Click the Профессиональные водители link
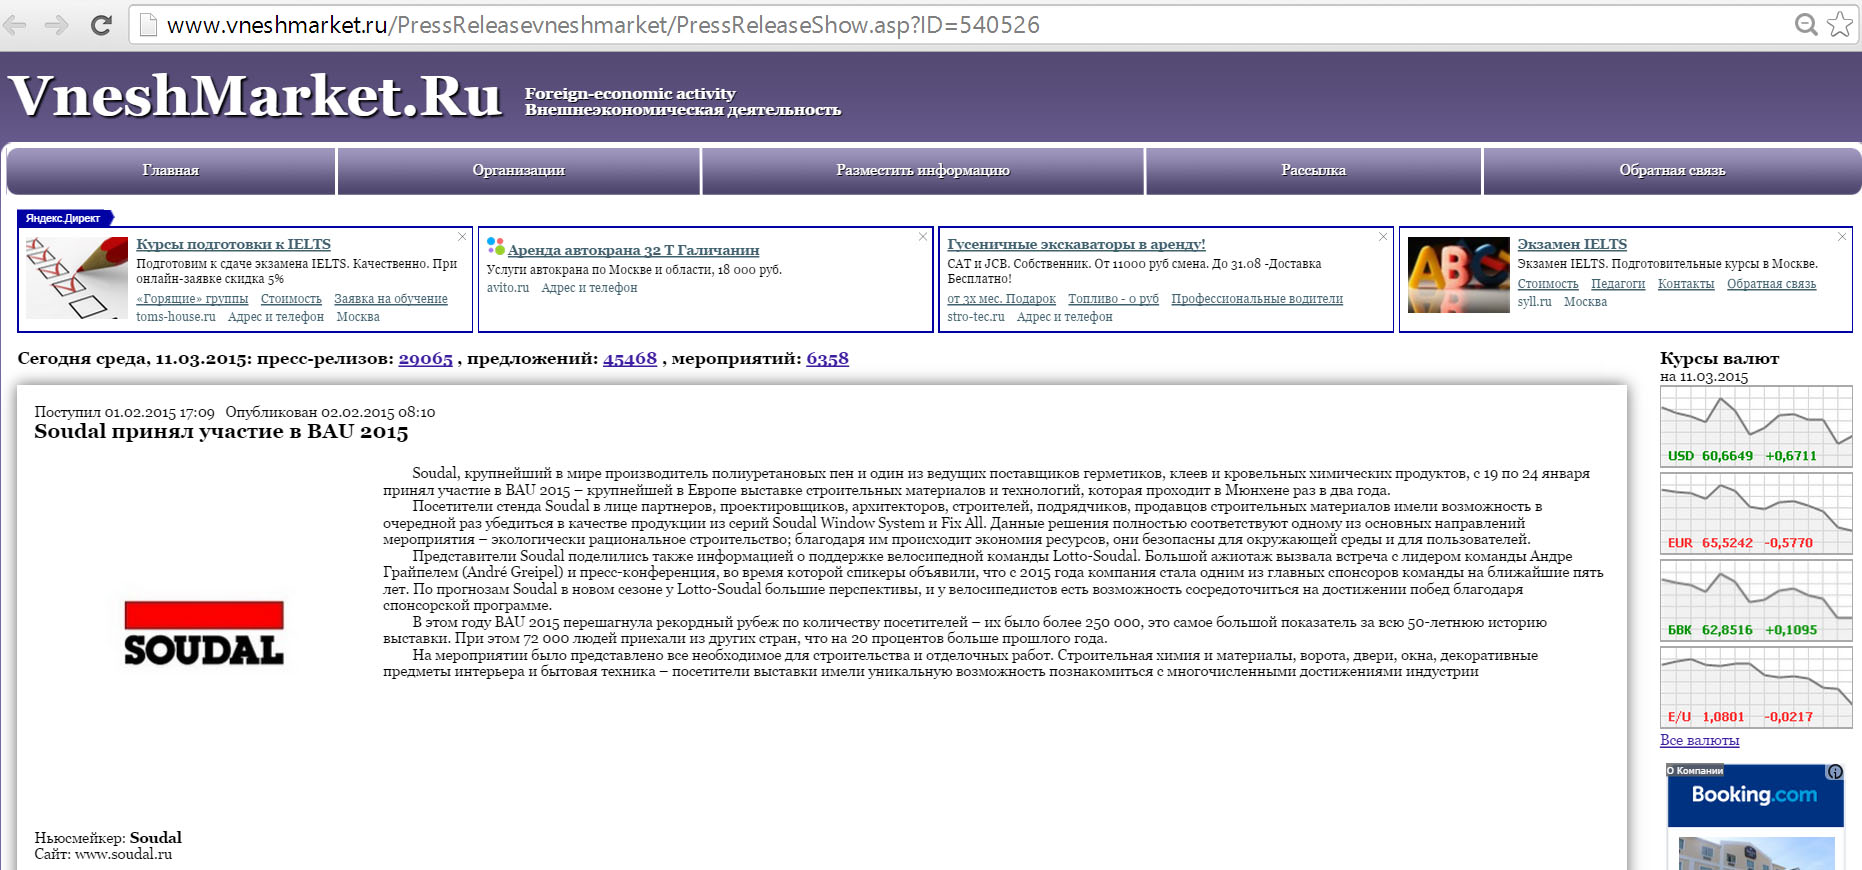This screenshot has width=1862, height=870. click(1257, 299)
